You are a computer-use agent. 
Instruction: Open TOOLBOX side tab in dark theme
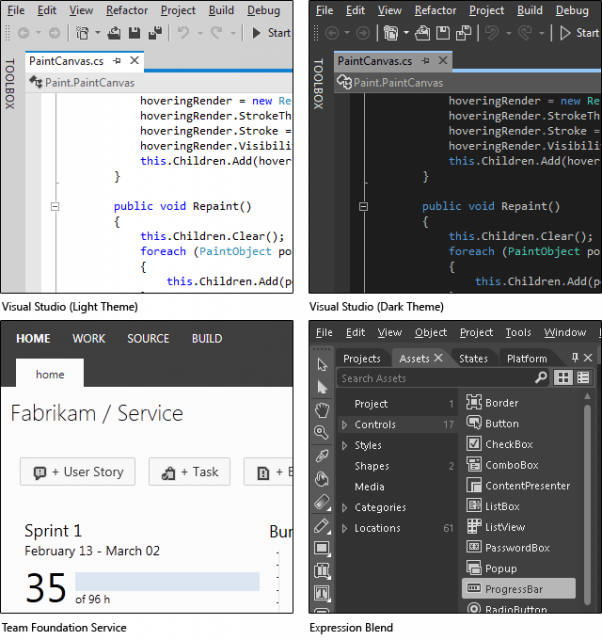318,84
